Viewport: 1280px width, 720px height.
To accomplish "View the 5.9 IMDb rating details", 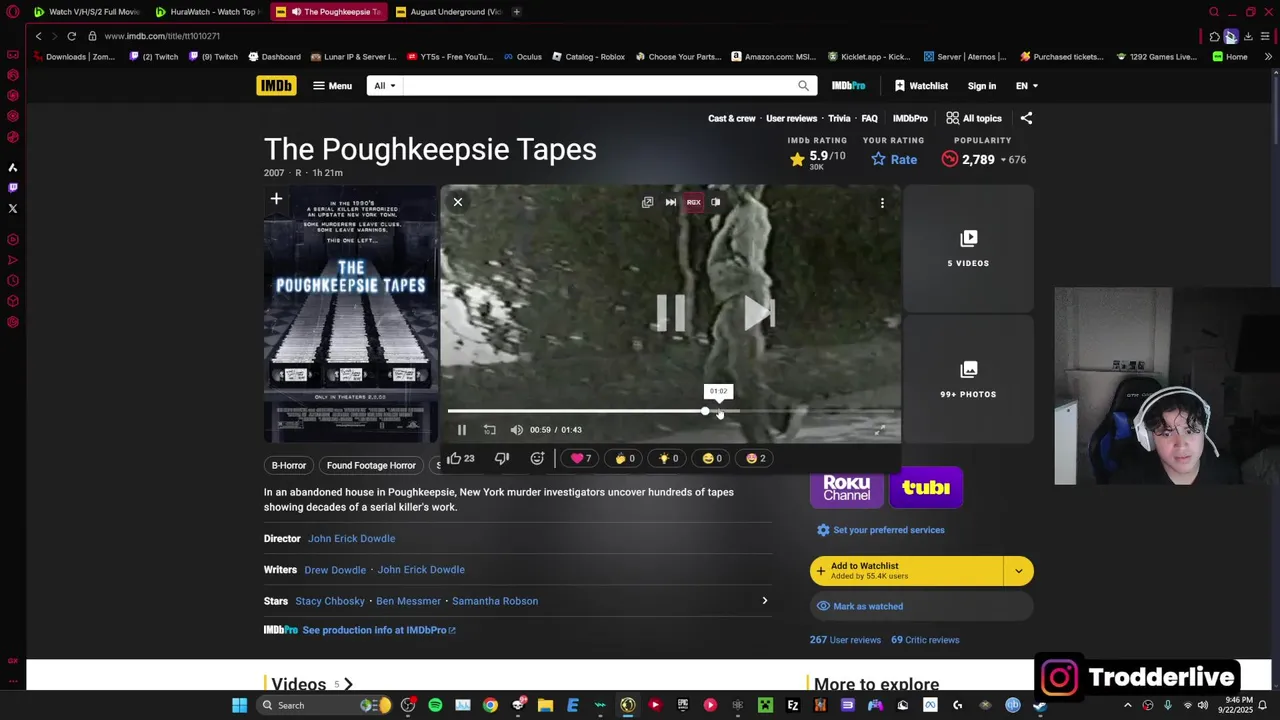I will [817, 159].
